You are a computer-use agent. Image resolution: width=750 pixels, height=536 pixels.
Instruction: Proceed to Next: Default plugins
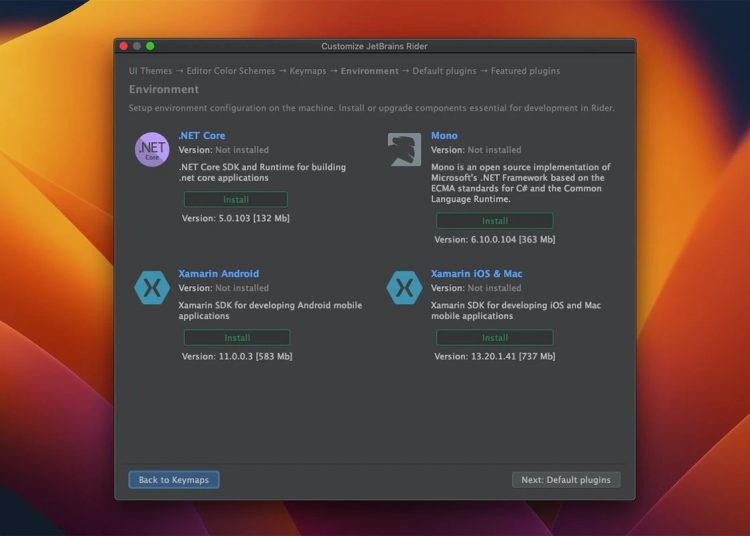pyautogui.click(x=566, y=480)
